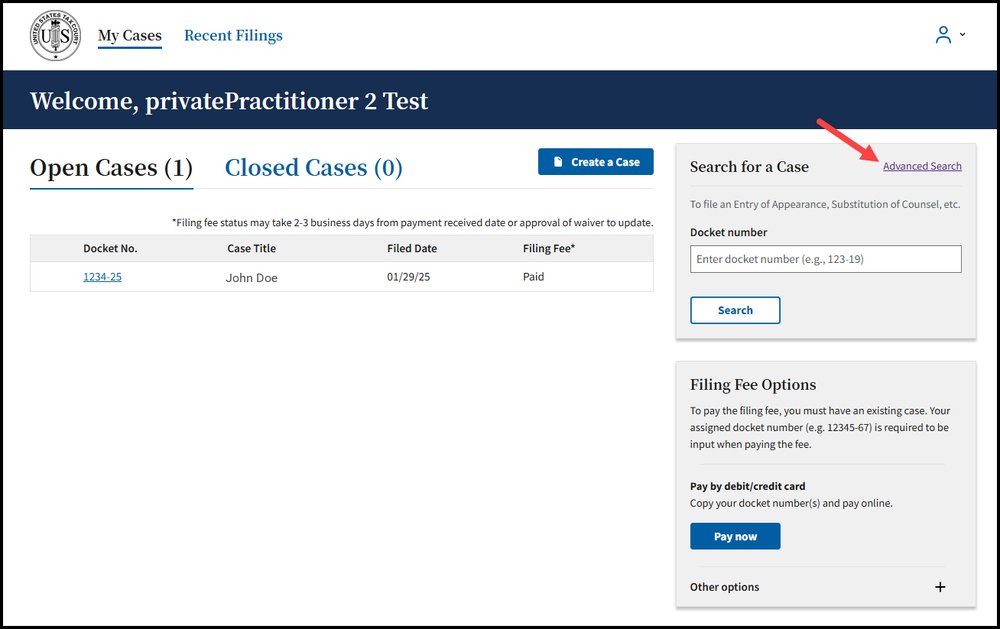
Task: Click the United States Tax Court seal logo
Action: tap(56, 36)
